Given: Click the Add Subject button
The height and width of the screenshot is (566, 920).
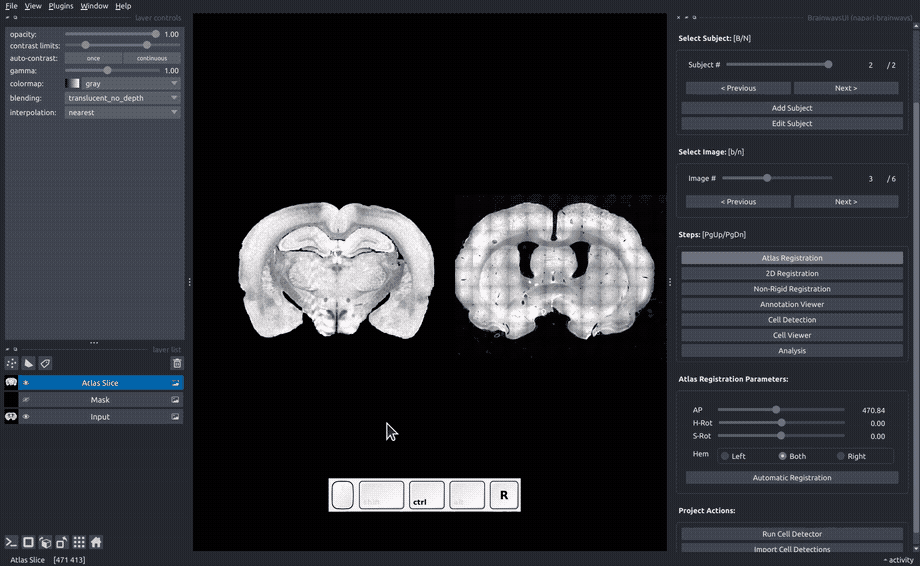Looking at the screenshot, I should (x=792, y=108).
